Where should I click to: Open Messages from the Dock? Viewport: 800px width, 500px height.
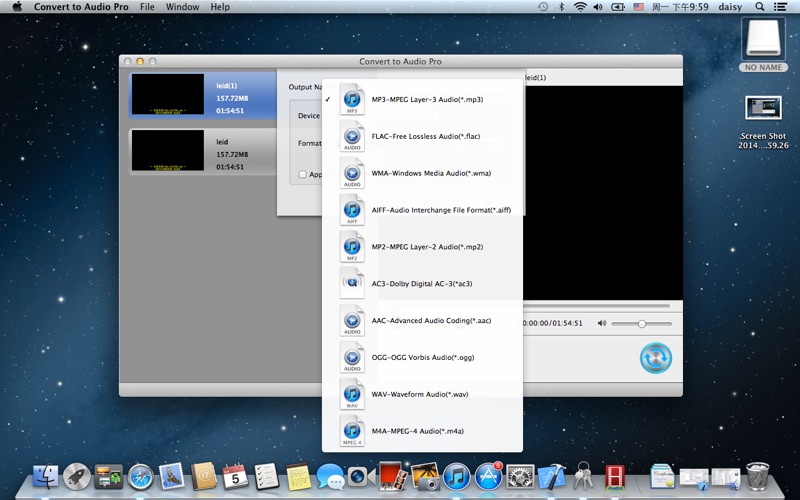[330, 477]
